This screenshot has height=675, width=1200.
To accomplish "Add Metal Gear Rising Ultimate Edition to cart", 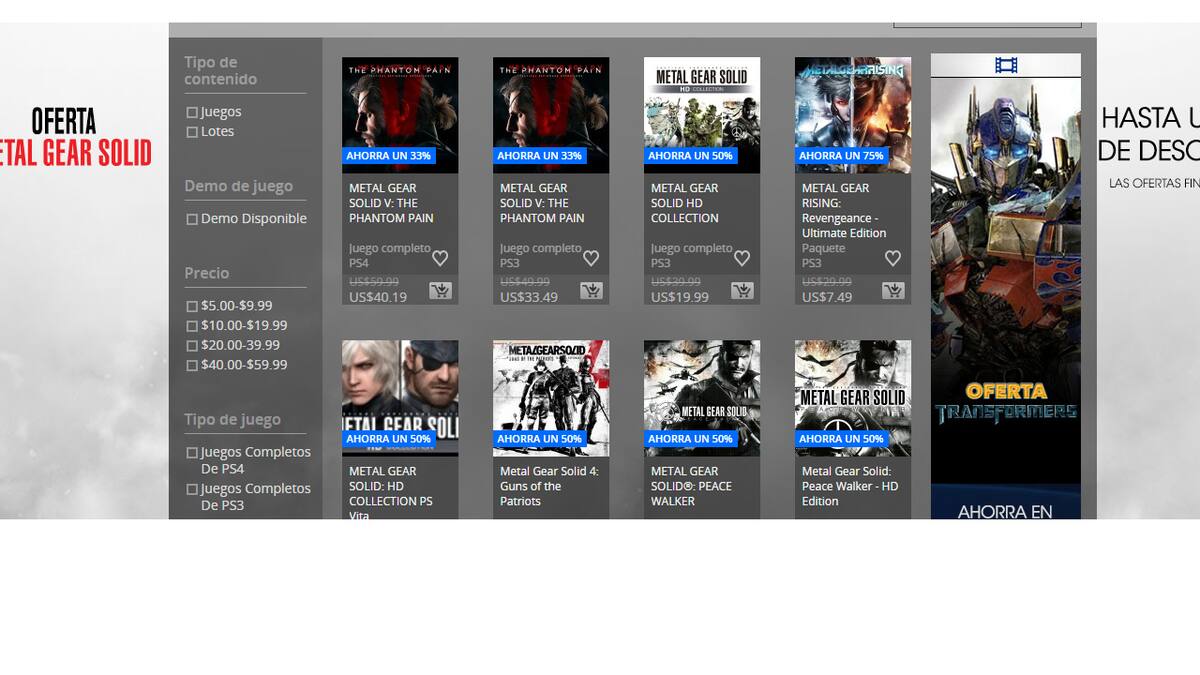I will pos(893,291).
